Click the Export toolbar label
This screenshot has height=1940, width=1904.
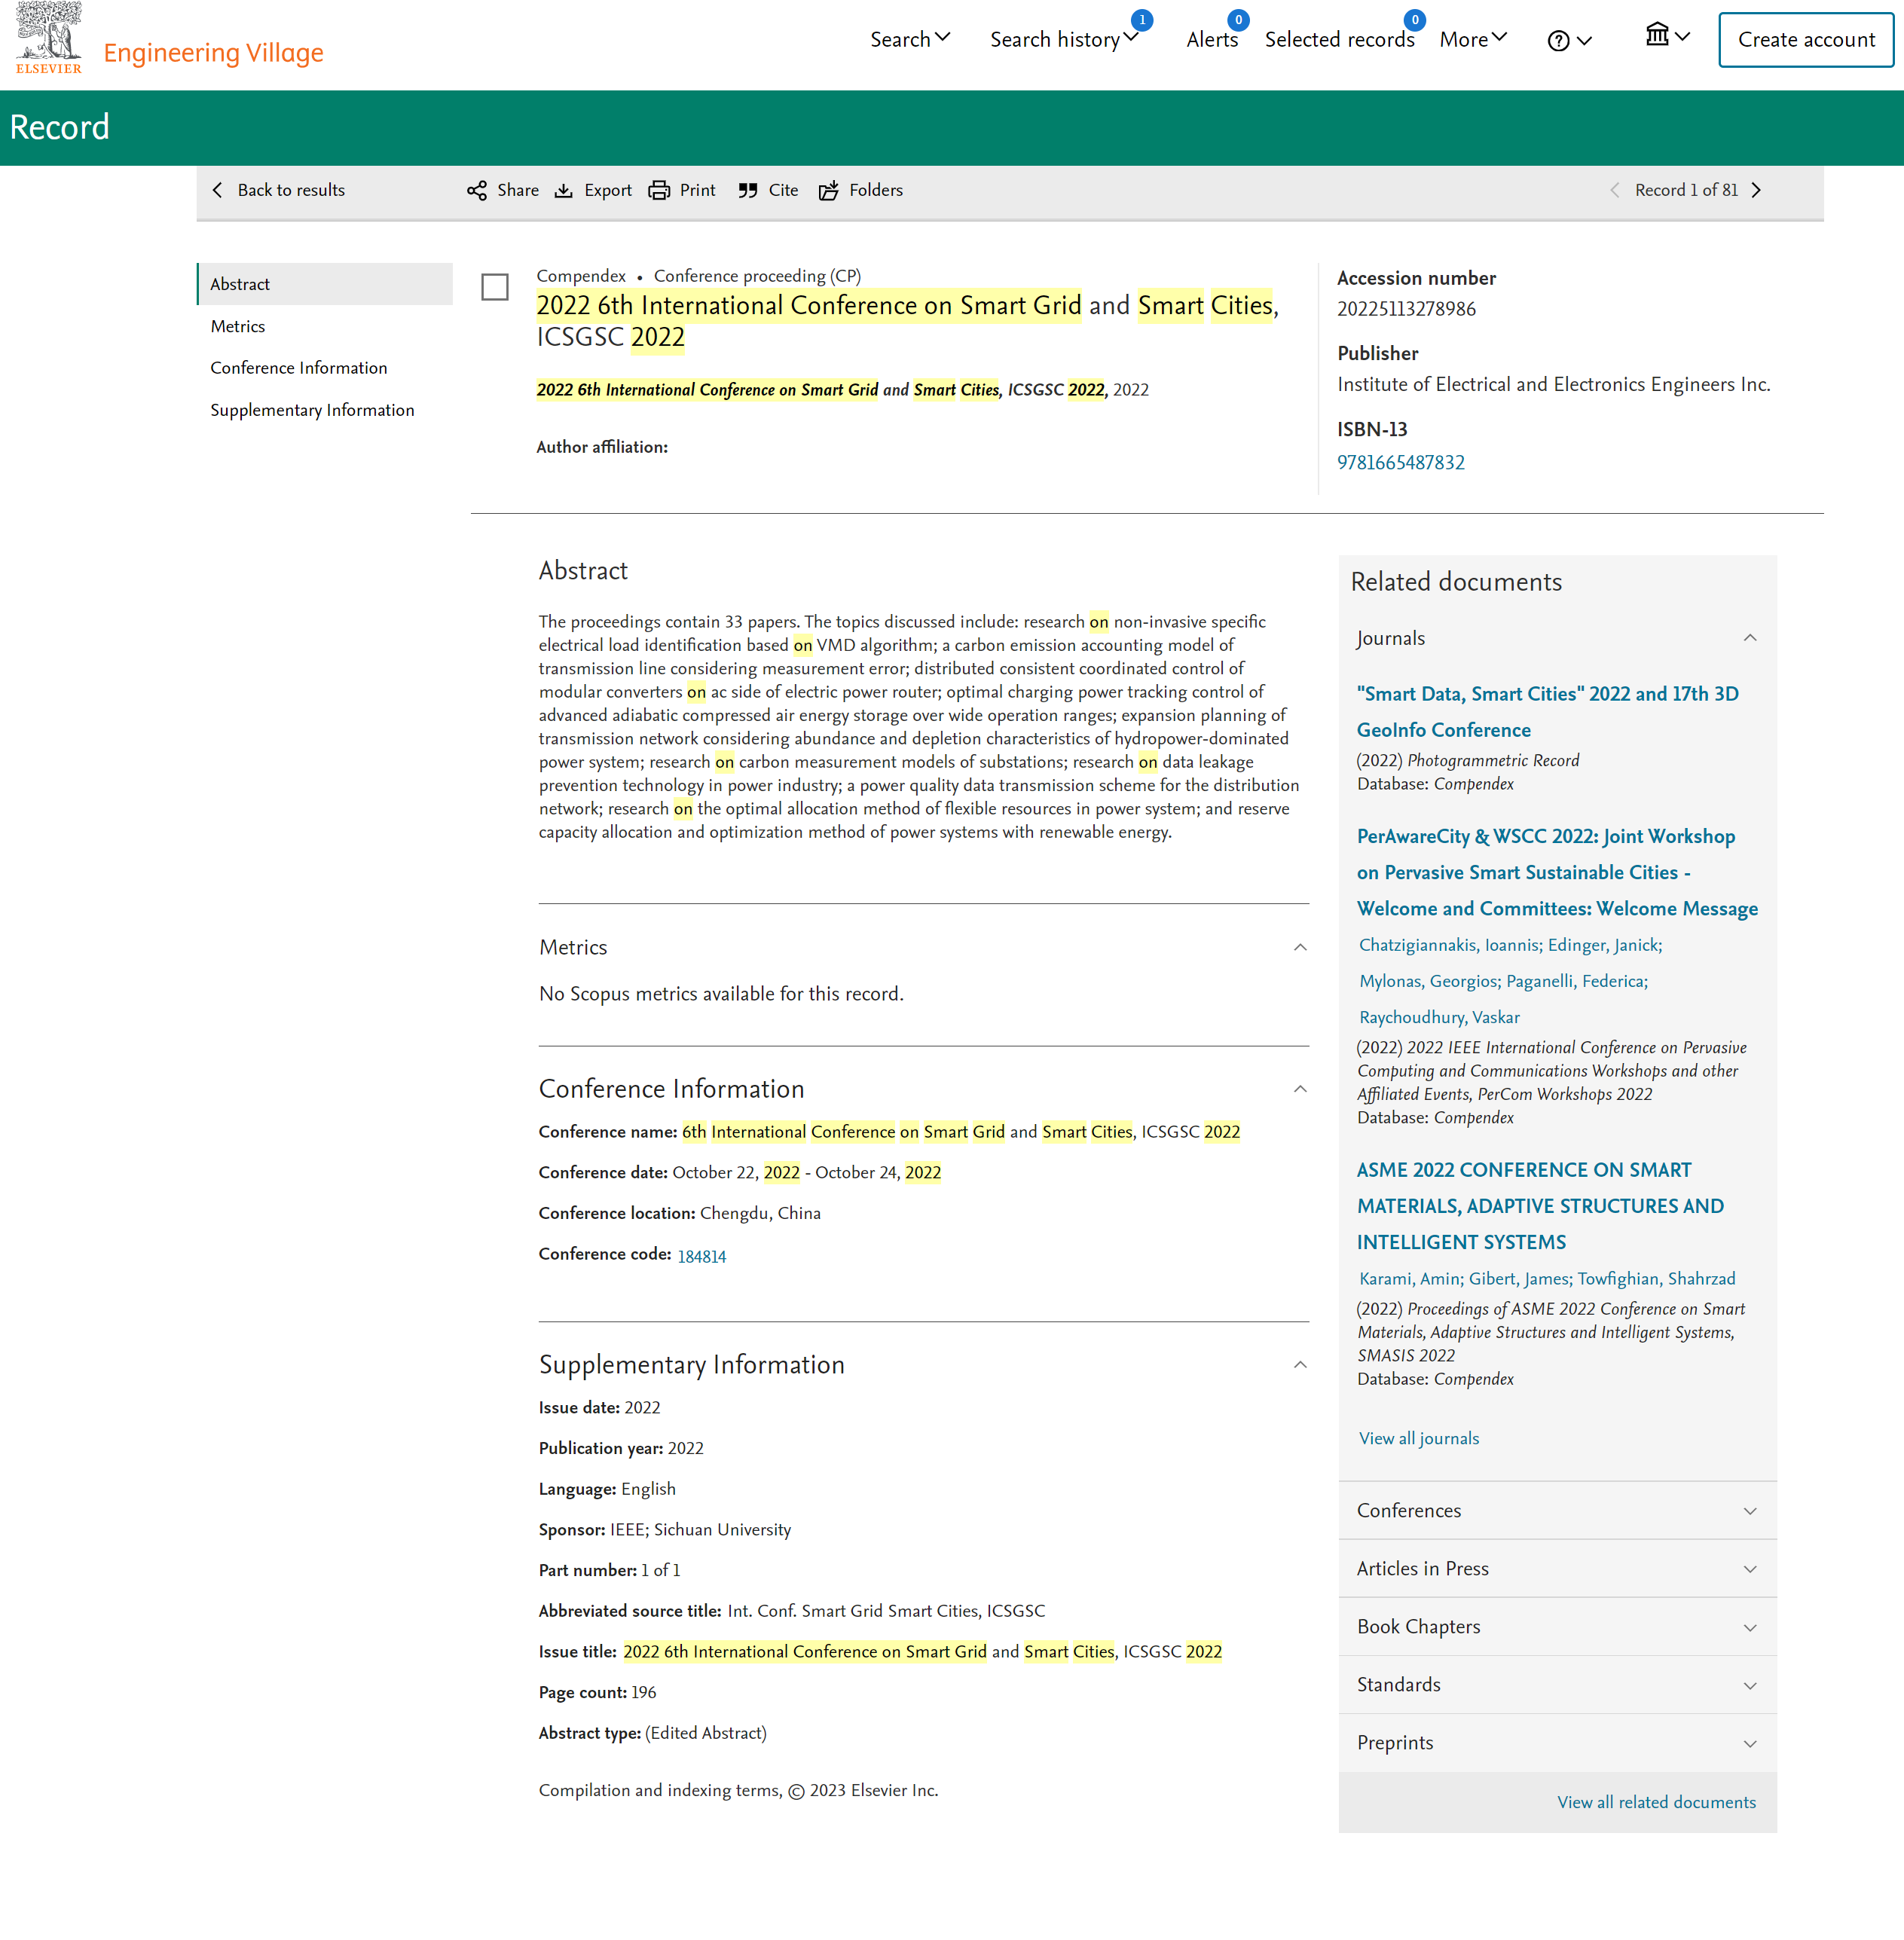coord(608,190)
